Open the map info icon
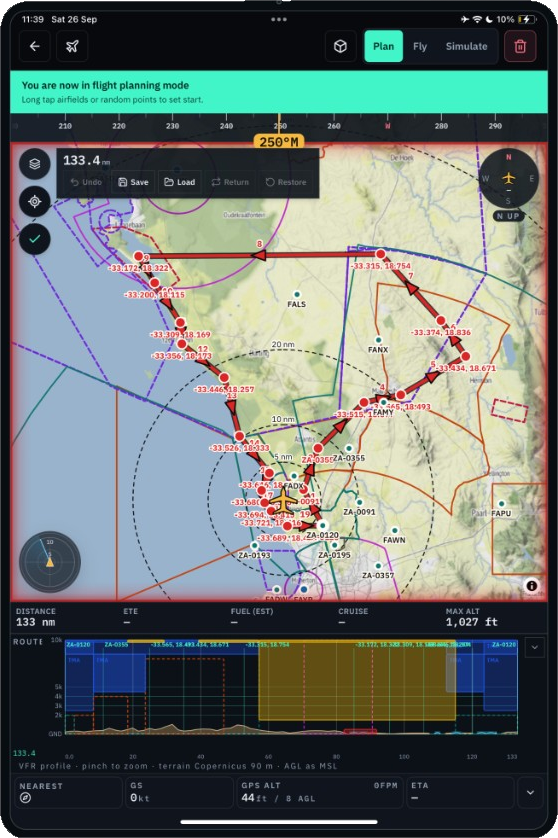 point(531,586)
